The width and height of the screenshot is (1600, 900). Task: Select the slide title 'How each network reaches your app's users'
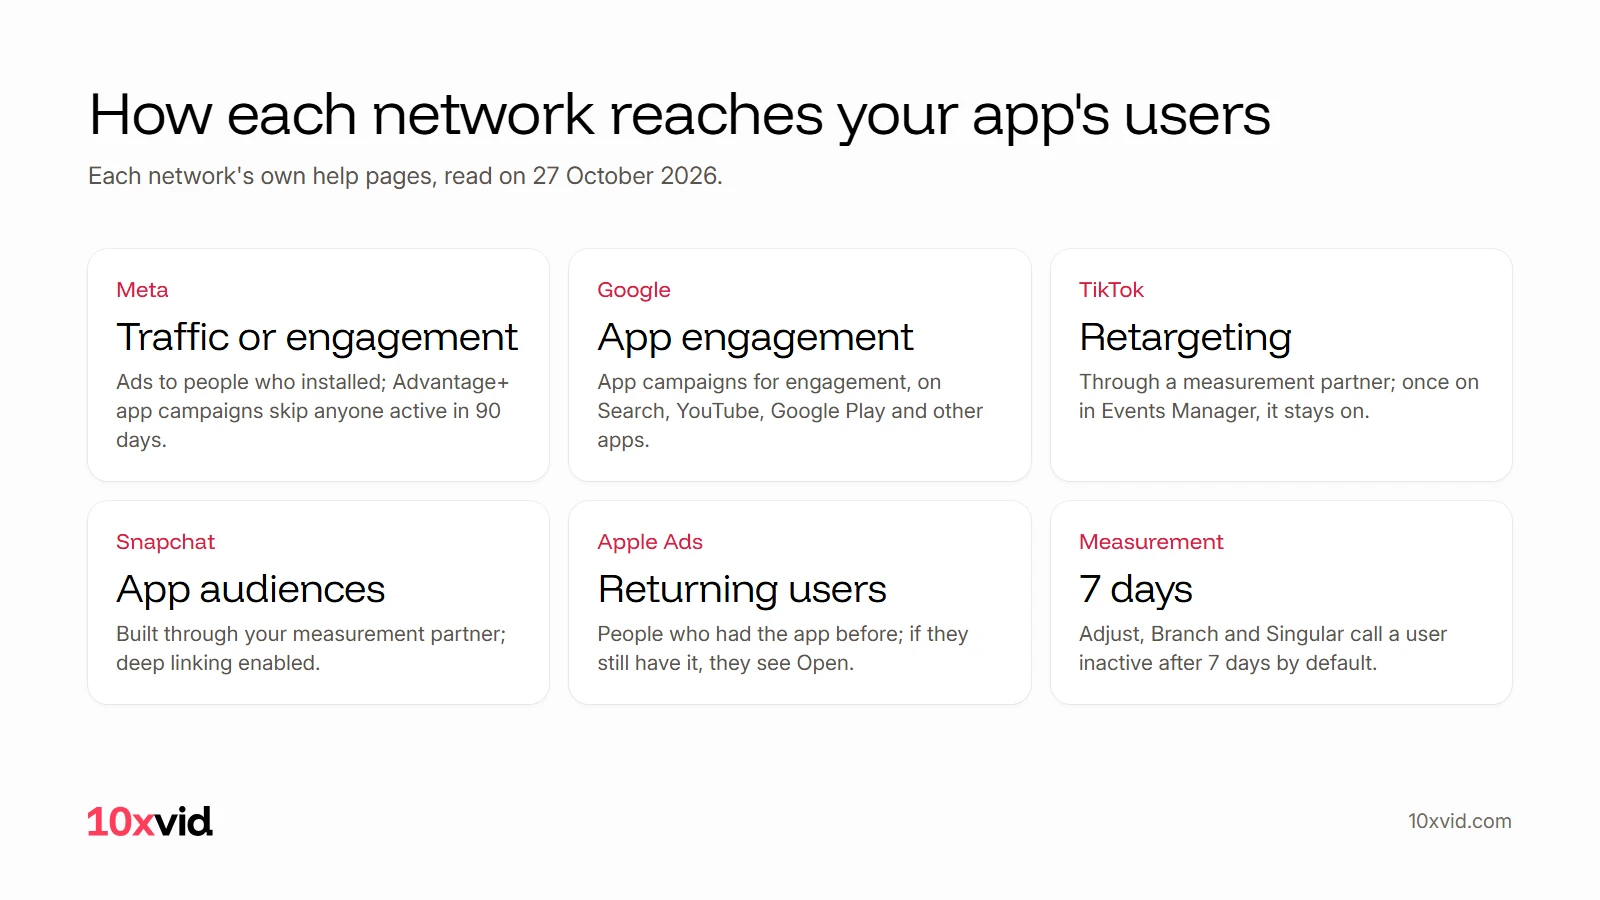pyautogui.click(x=680, y=116)
